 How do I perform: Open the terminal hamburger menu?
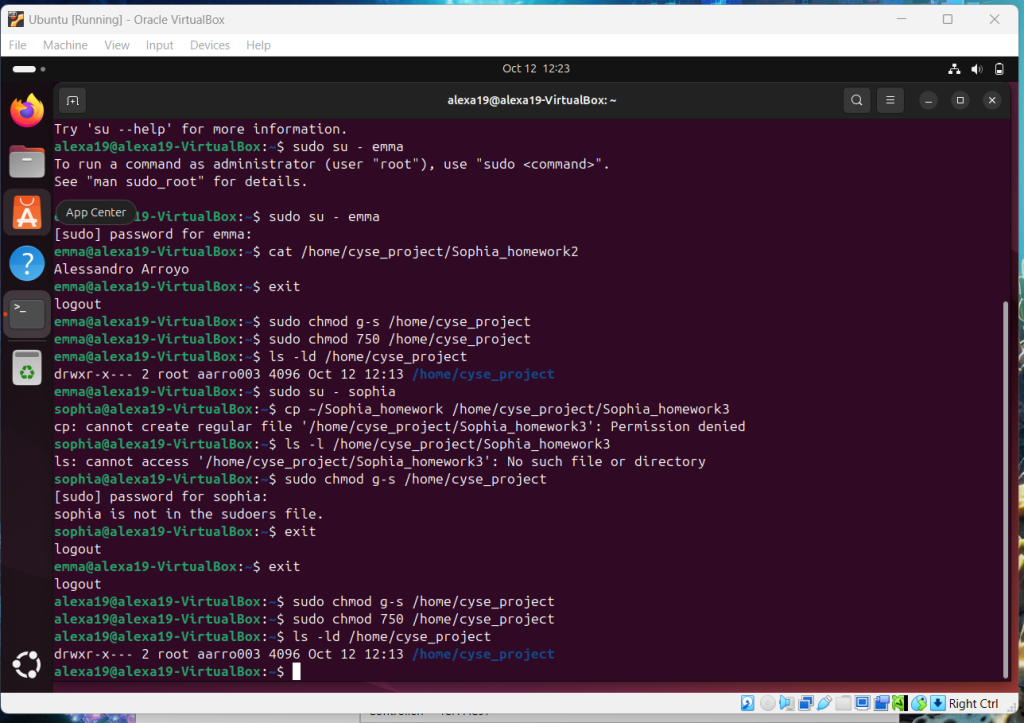(889, 100)
